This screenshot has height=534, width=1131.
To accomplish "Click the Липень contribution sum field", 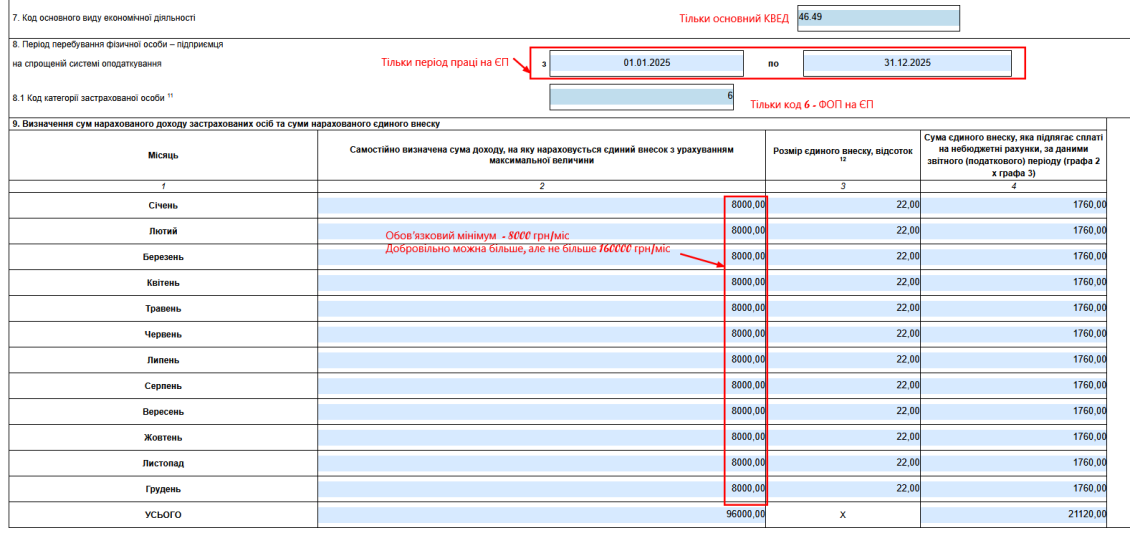I will tap(1013, 360).
